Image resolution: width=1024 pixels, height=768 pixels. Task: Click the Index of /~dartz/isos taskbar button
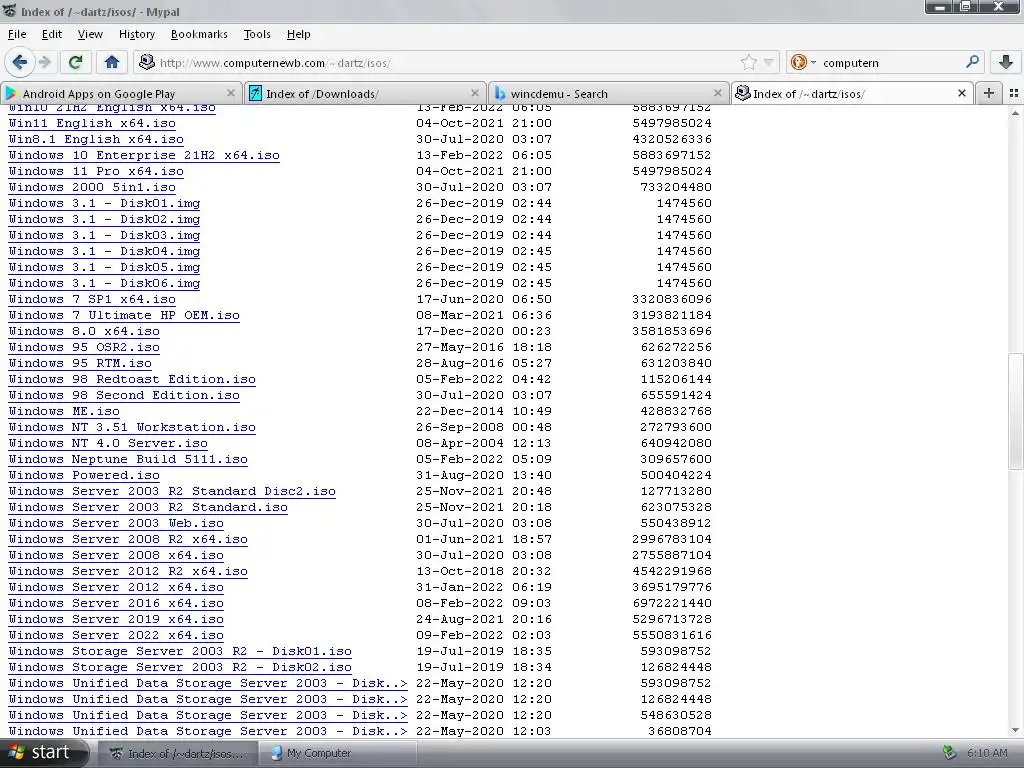click(178, 753)
